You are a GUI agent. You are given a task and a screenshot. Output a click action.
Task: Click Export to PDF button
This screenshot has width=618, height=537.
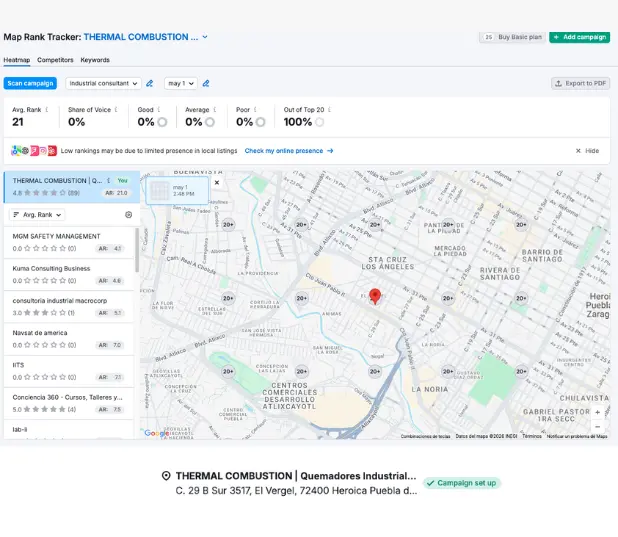(581, 83)
